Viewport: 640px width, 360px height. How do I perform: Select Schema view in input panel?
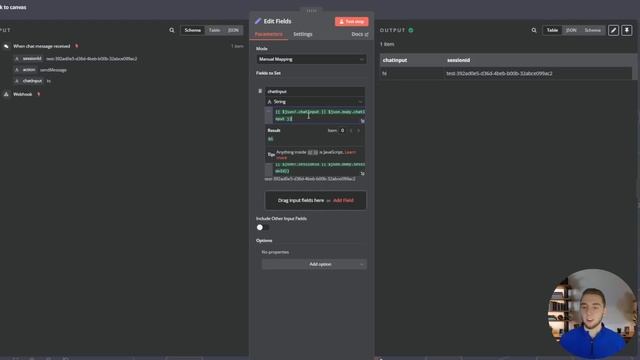(193, 30)
